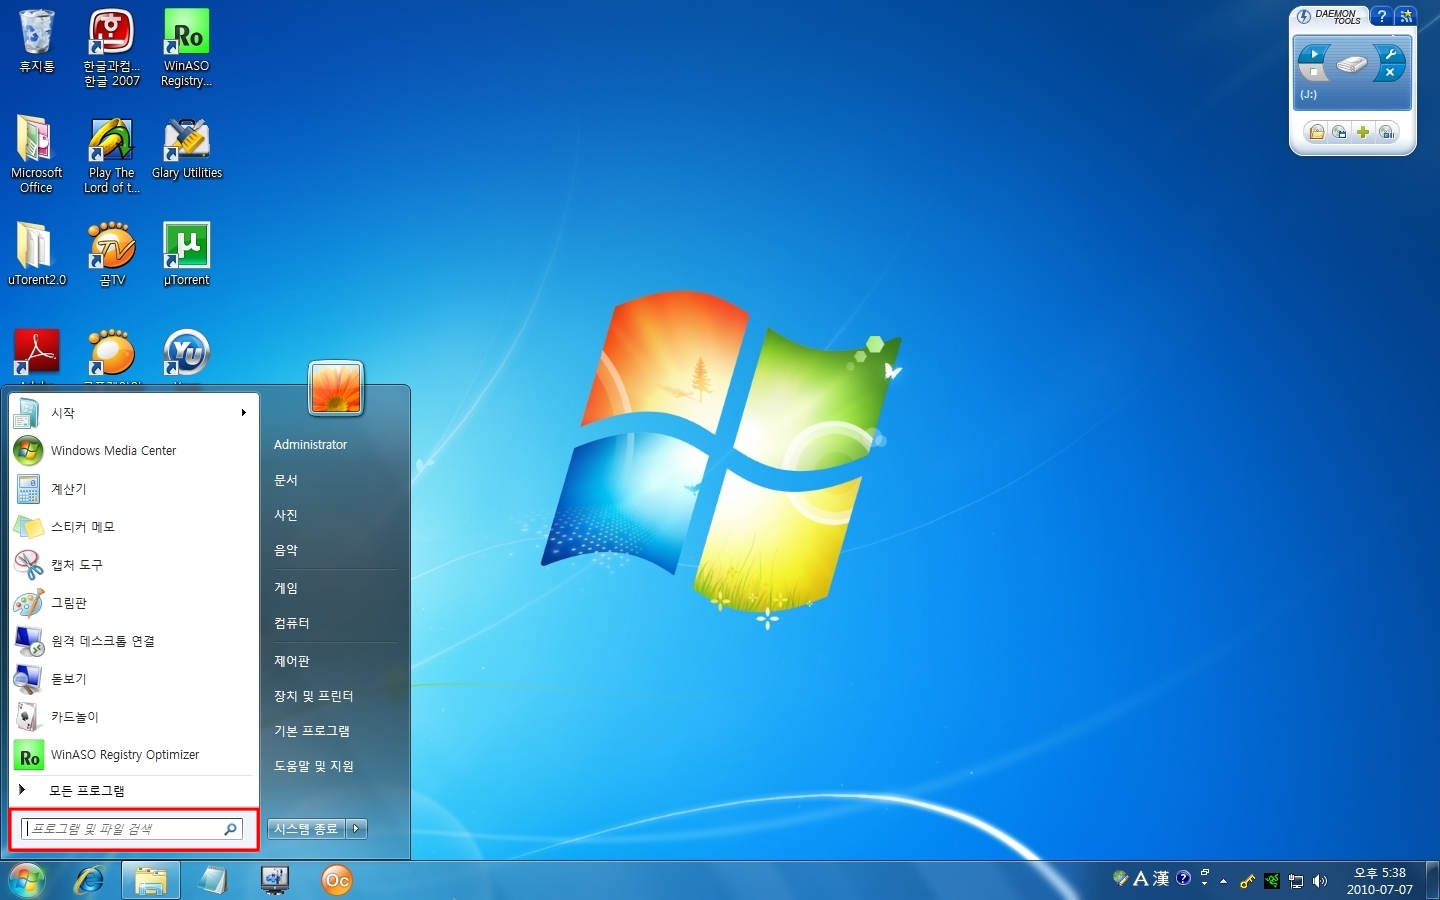Open the DAEMON Tools wrench settings icon
Viewport: 1440px width, 900px height.
1390,54
